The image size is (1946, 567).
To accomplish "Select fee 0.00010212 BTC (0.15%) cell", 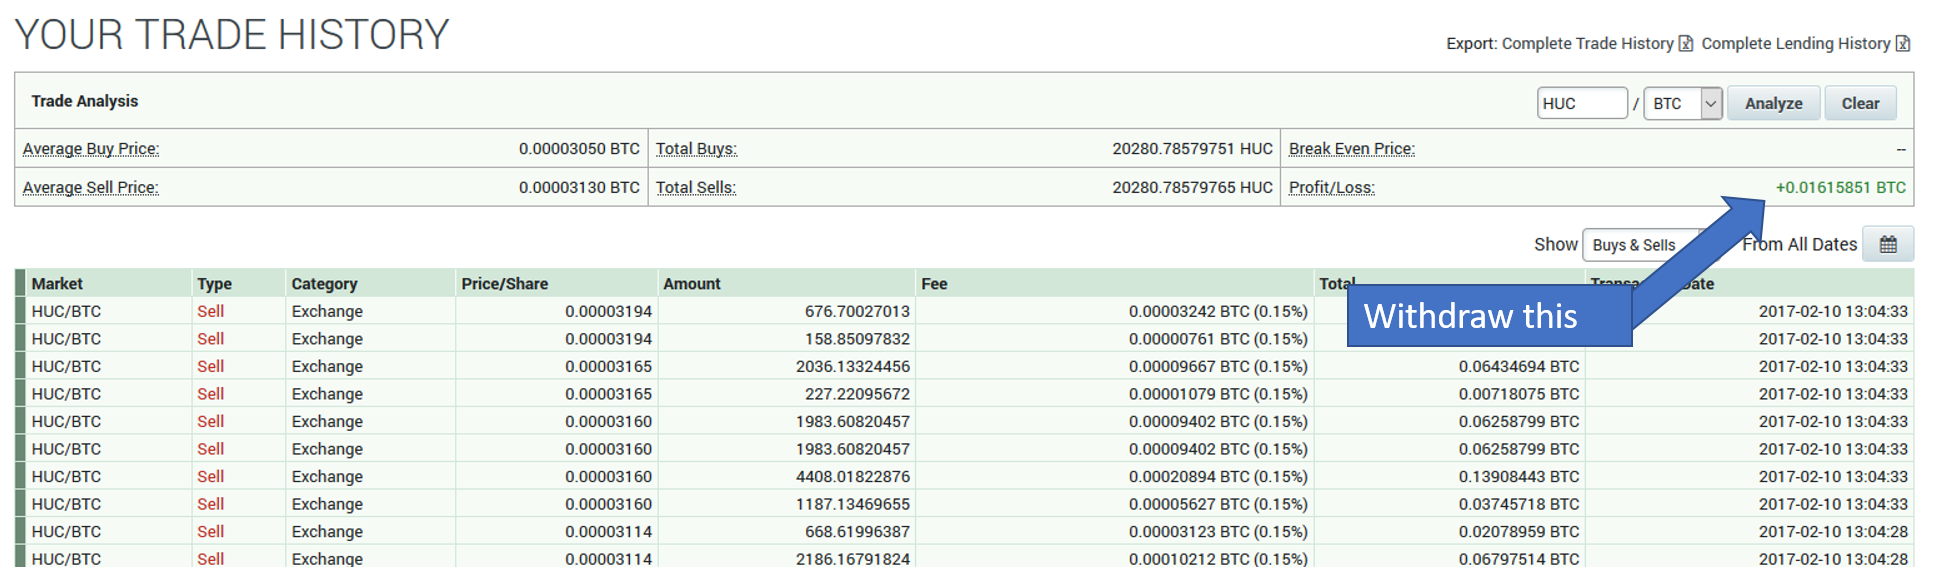I will coord(1218,558).
